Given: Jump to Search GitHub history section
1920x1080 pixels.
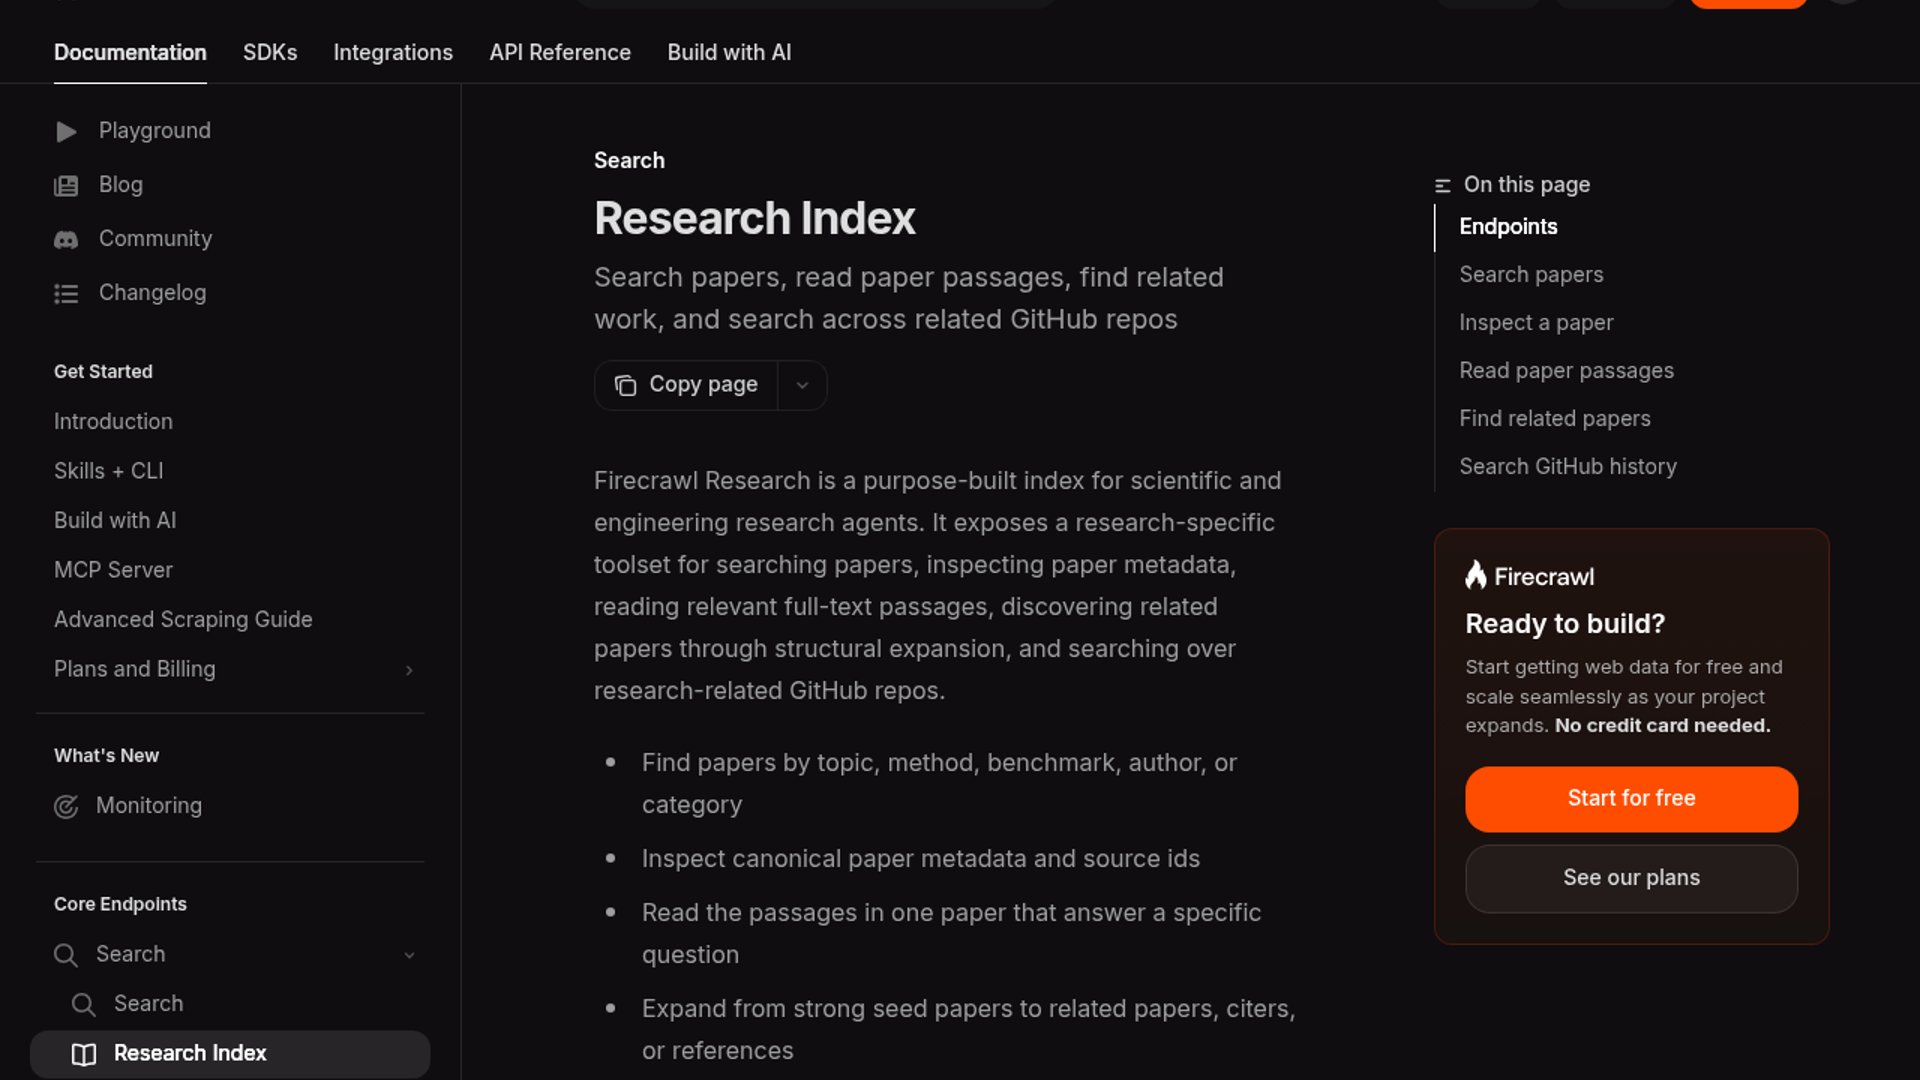Looking at the screenshot, I should click(1568, 467).
